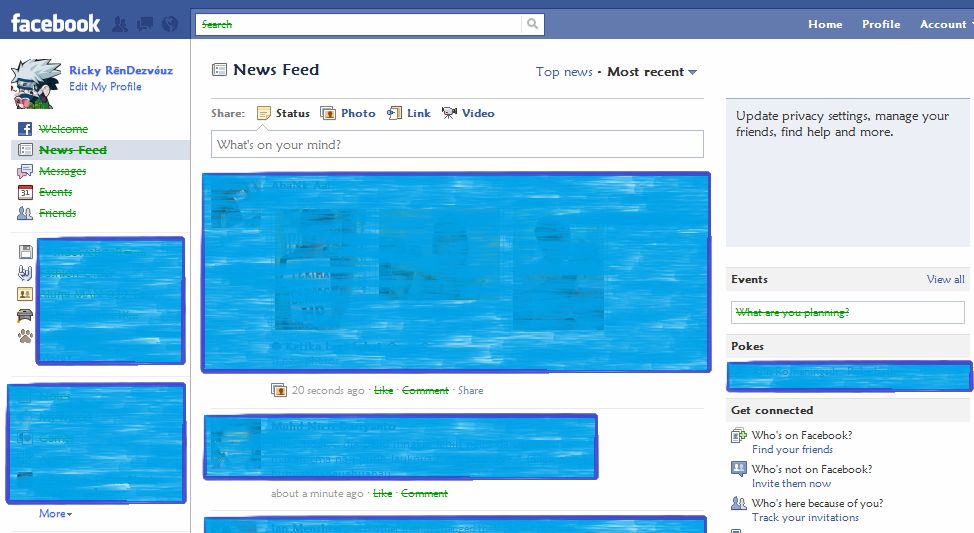
Task: Click View all in Events section
Action: click(945, 280)
